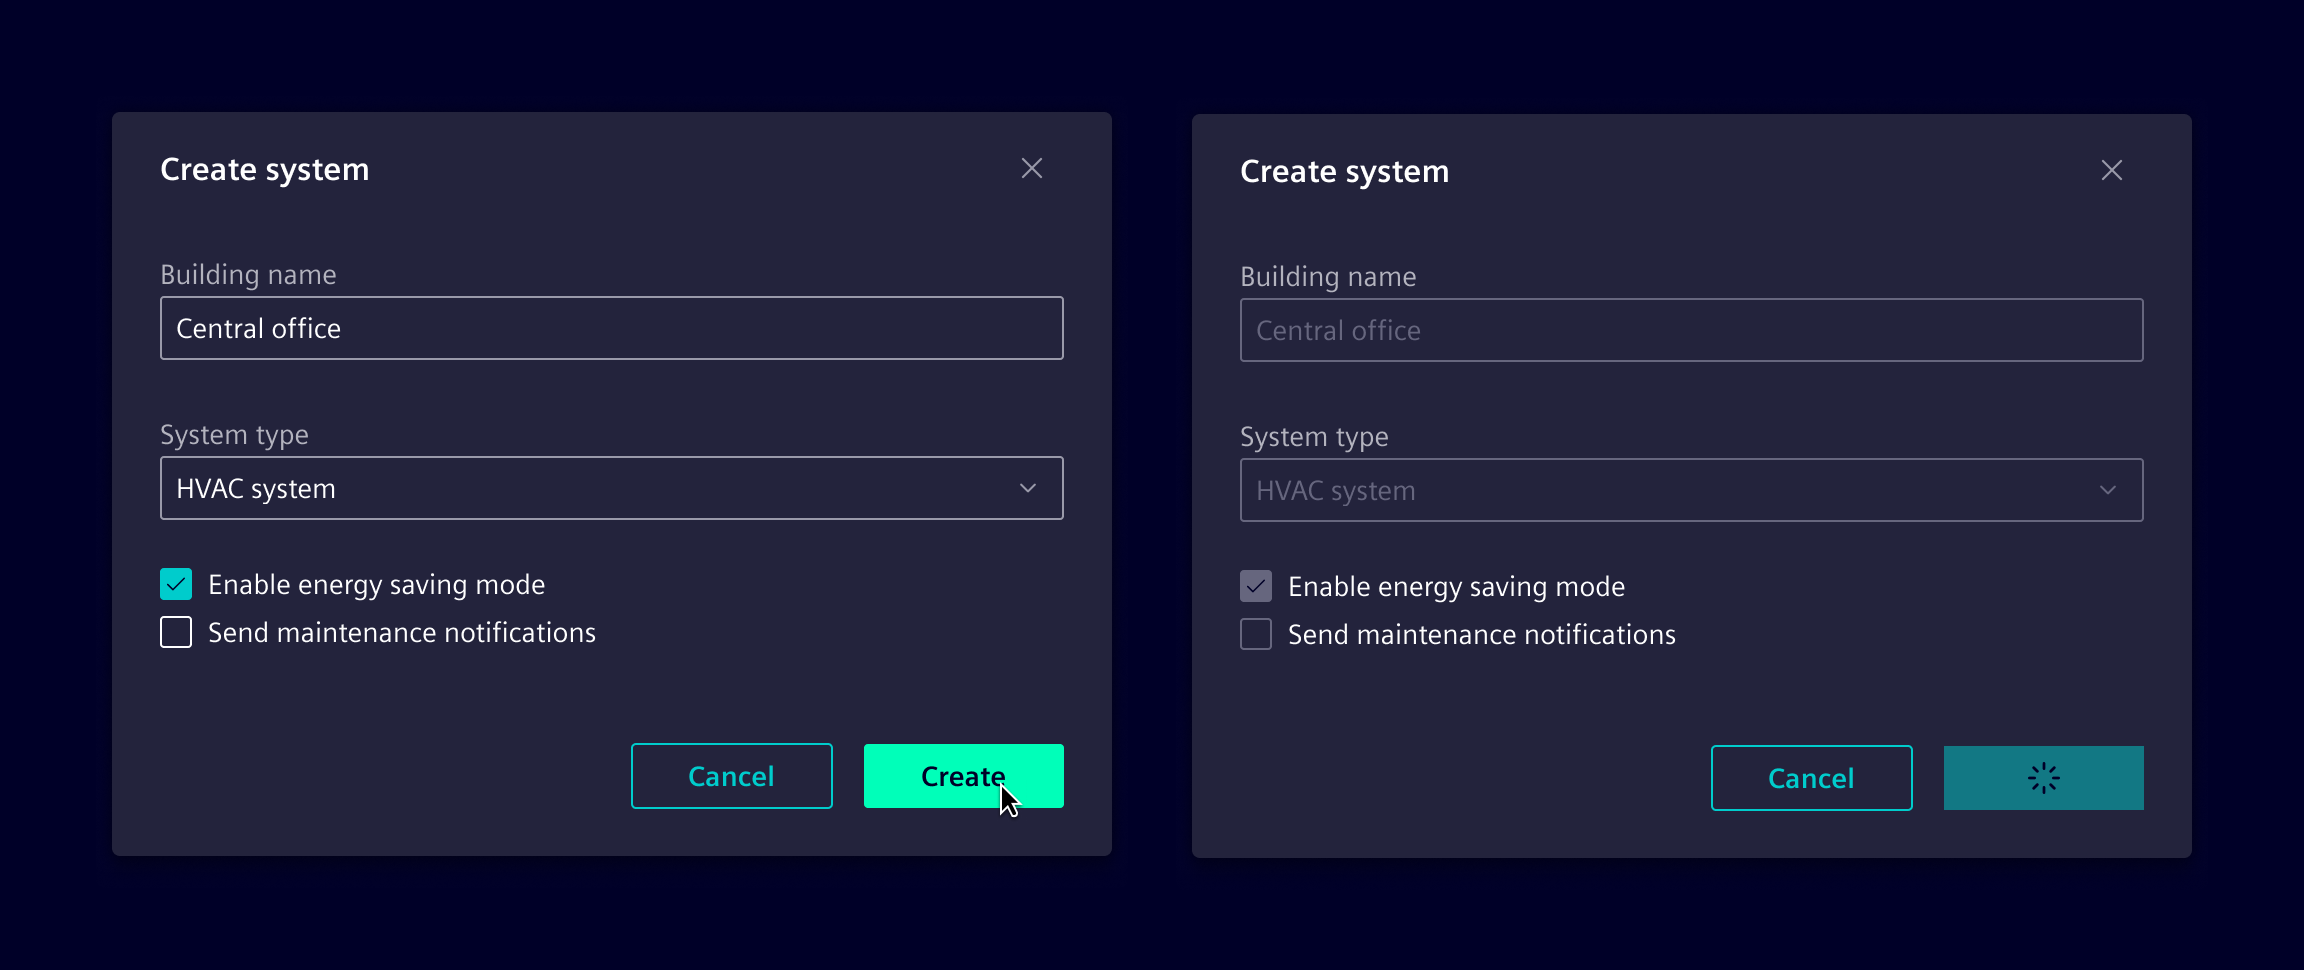2304x970 pixels.
Task: Dismiss the right dialog using its X icon
Action: point(2112,170)
